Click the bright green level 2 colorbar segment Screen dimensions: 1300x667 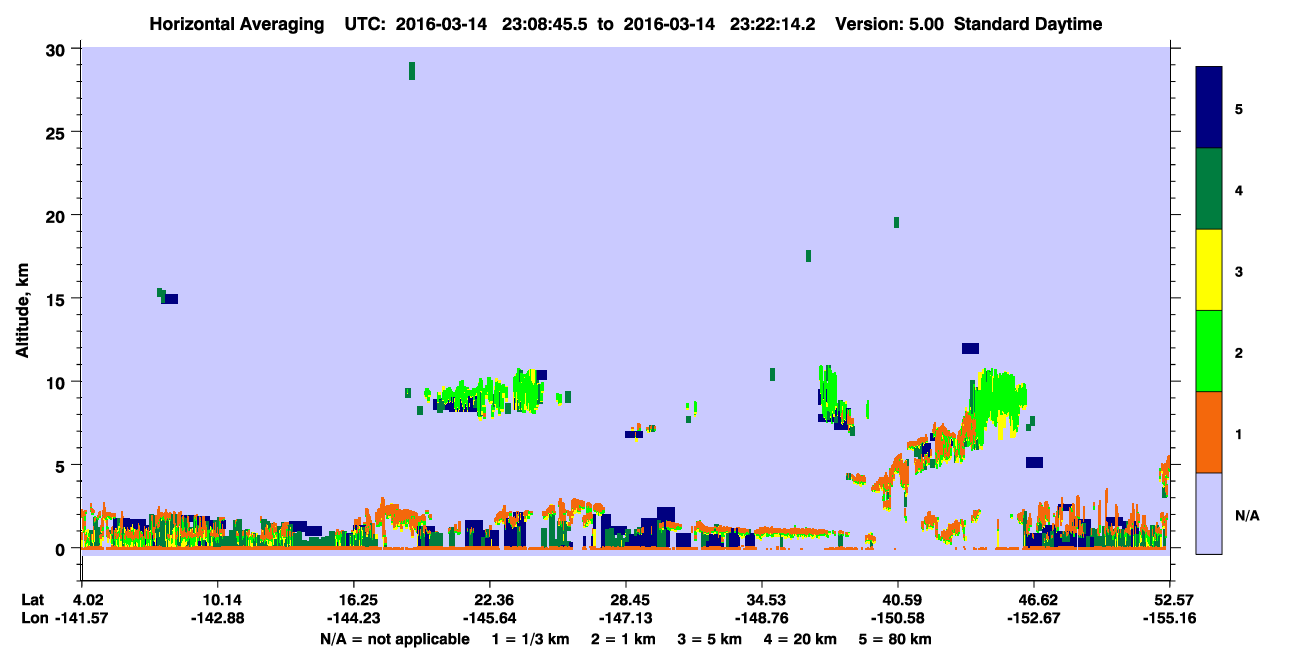click(1209, 351)
